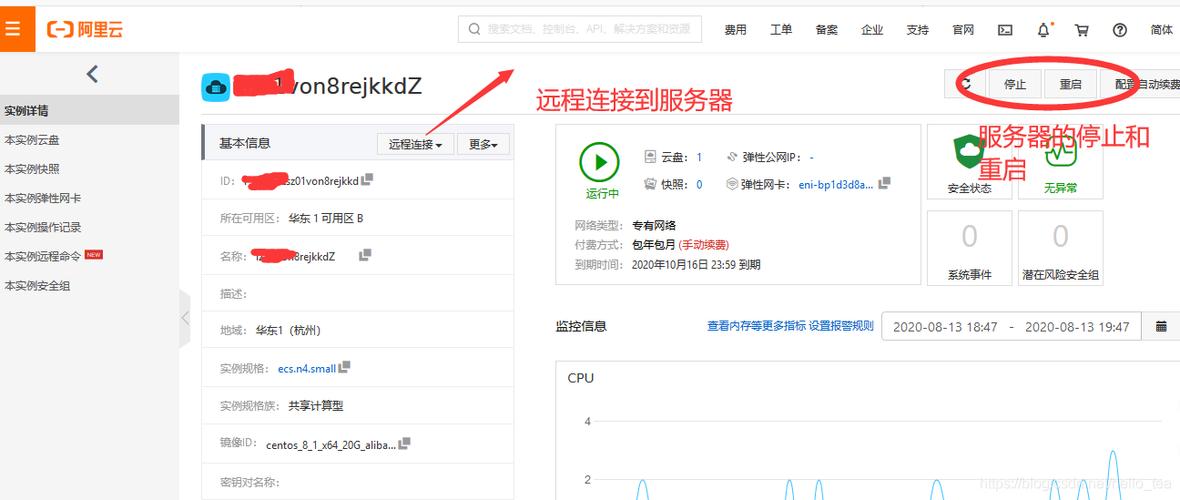
Task: Copy the instance name field
Action: (365, 255)
